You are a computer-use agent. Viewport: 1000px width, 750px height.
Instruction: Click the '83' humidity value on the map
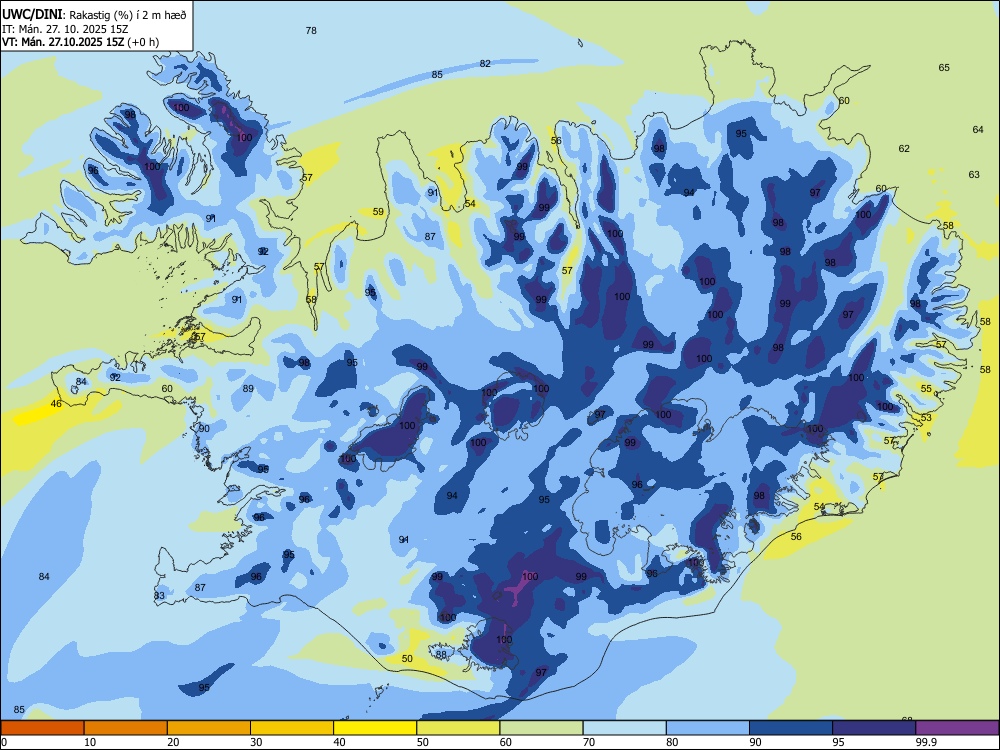(159, 596)
